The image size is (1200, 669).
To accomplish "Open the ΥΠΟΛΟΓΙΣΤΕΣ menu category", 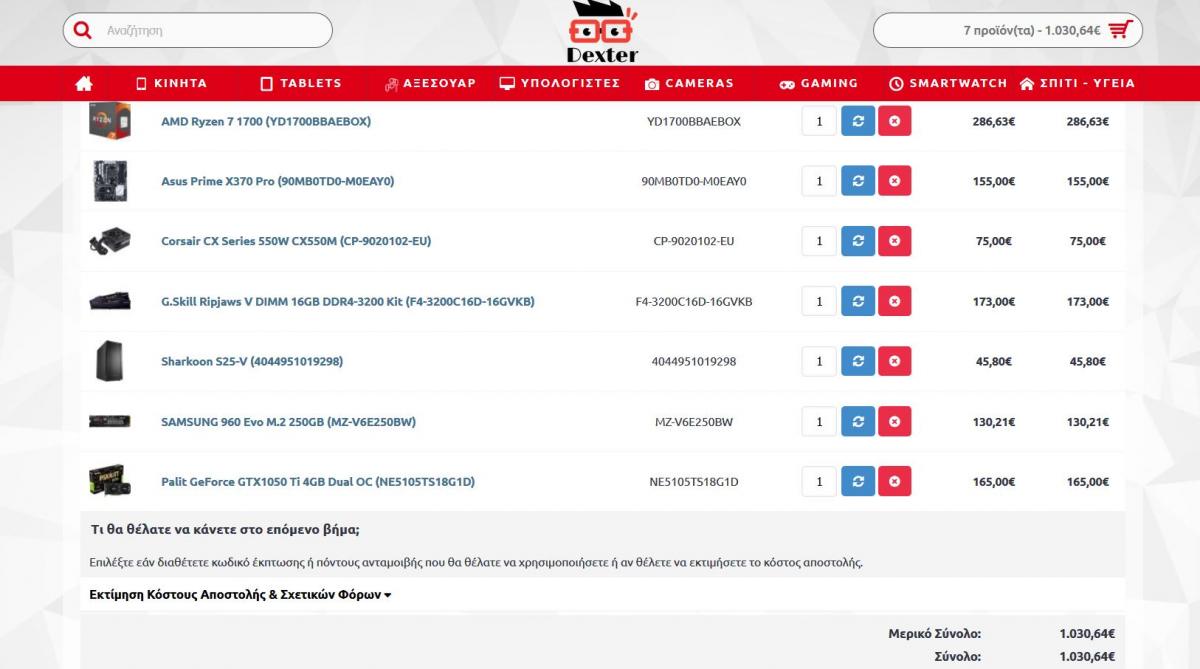I will 560,83.
